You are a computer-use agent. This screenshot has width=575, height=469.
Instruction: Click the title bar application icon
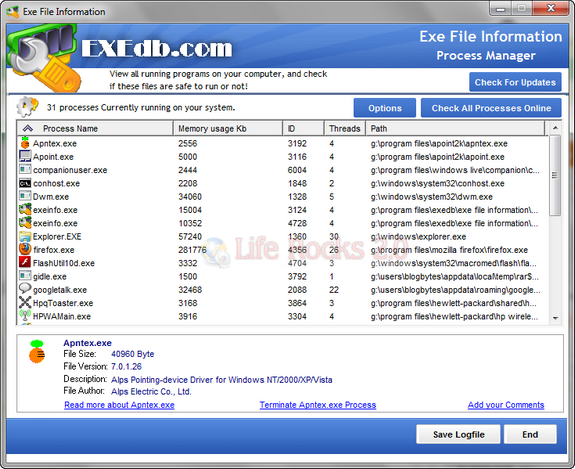13,11
